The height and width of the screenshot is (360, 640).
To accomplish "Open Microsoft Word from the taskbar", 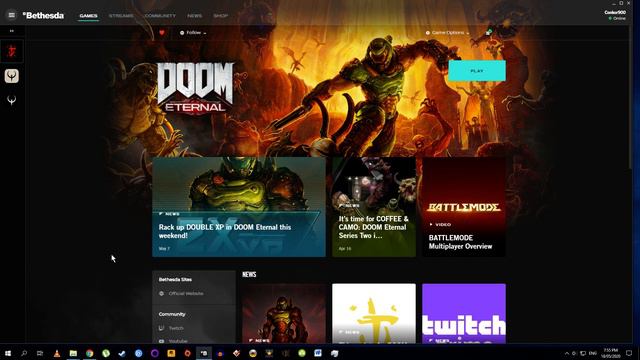I will [318, 353].
